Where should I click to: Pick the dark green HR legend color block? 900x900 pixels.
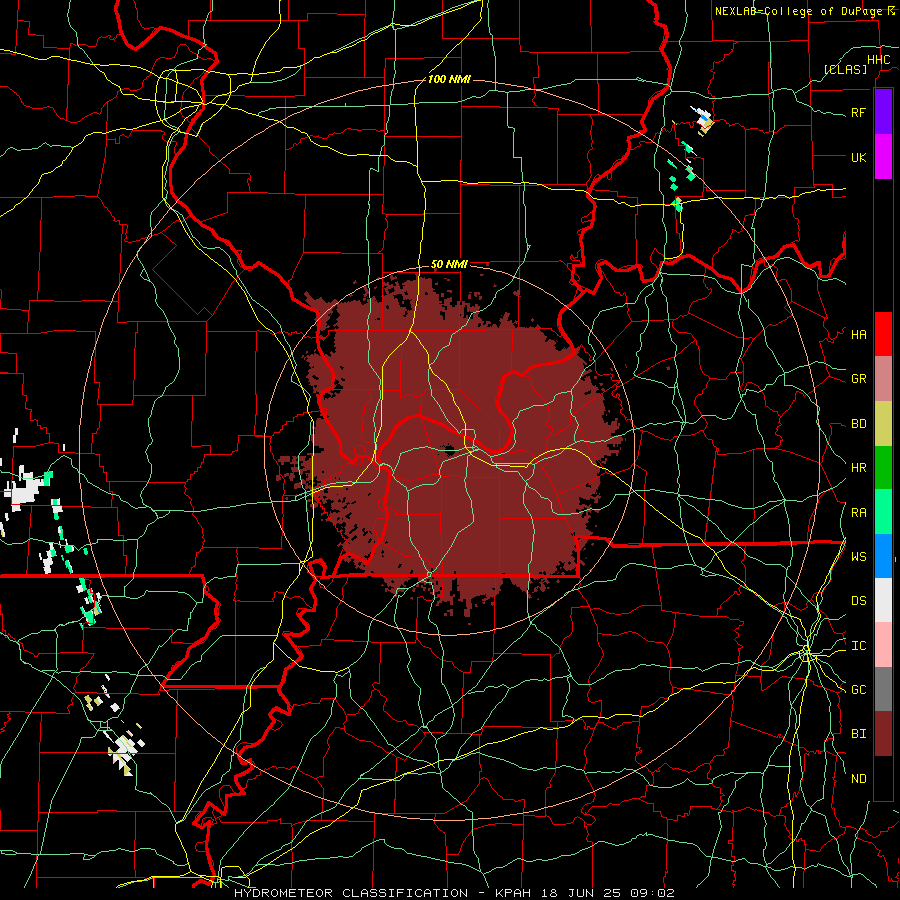point(883,468)
